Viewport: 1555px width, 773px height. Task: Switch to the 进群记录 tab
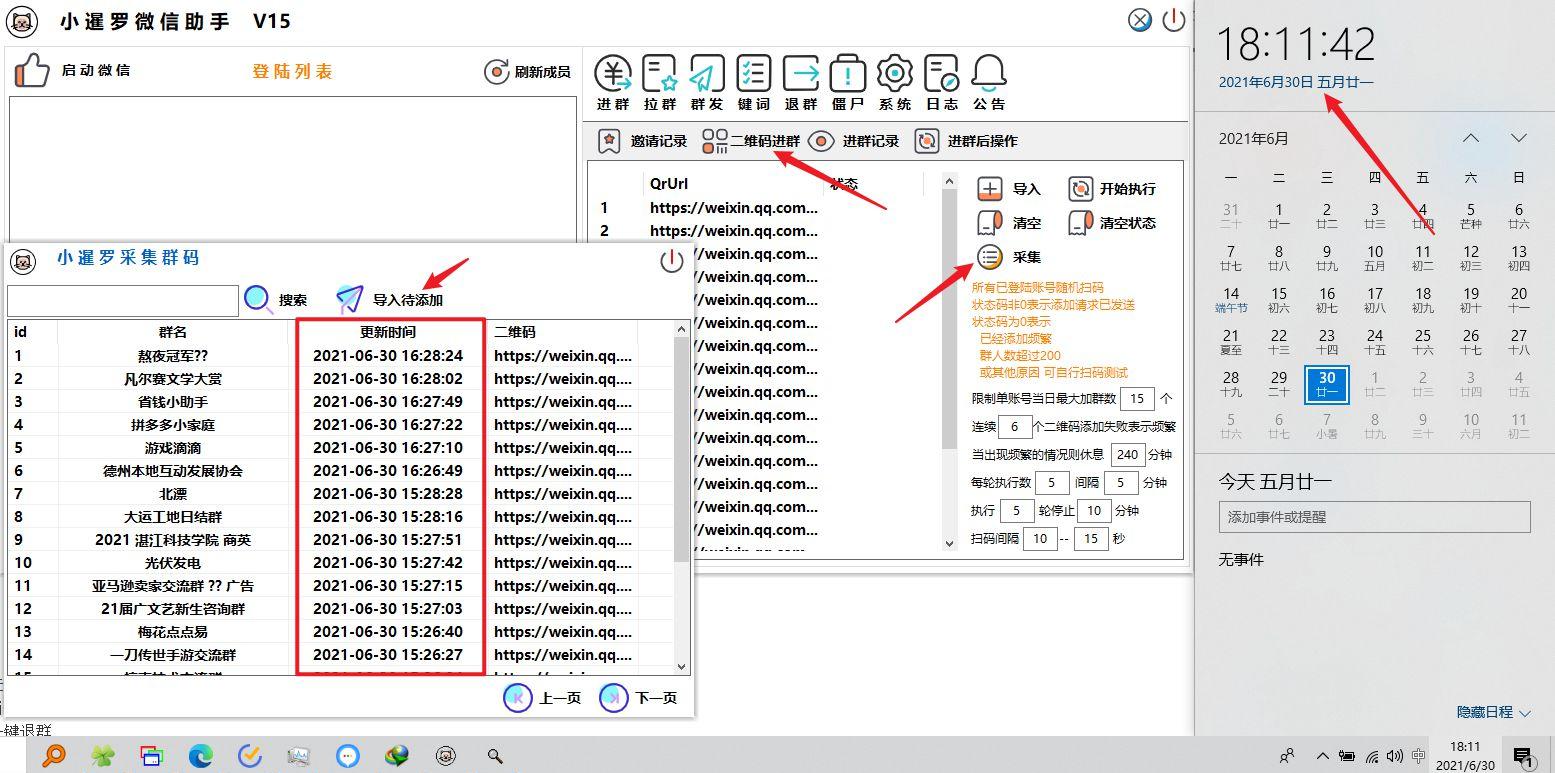(854, 141)
